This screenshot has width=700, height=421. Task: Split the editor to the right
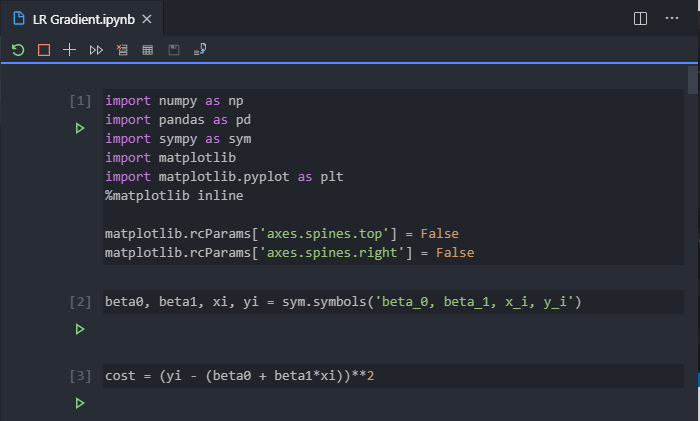(641, 18)
